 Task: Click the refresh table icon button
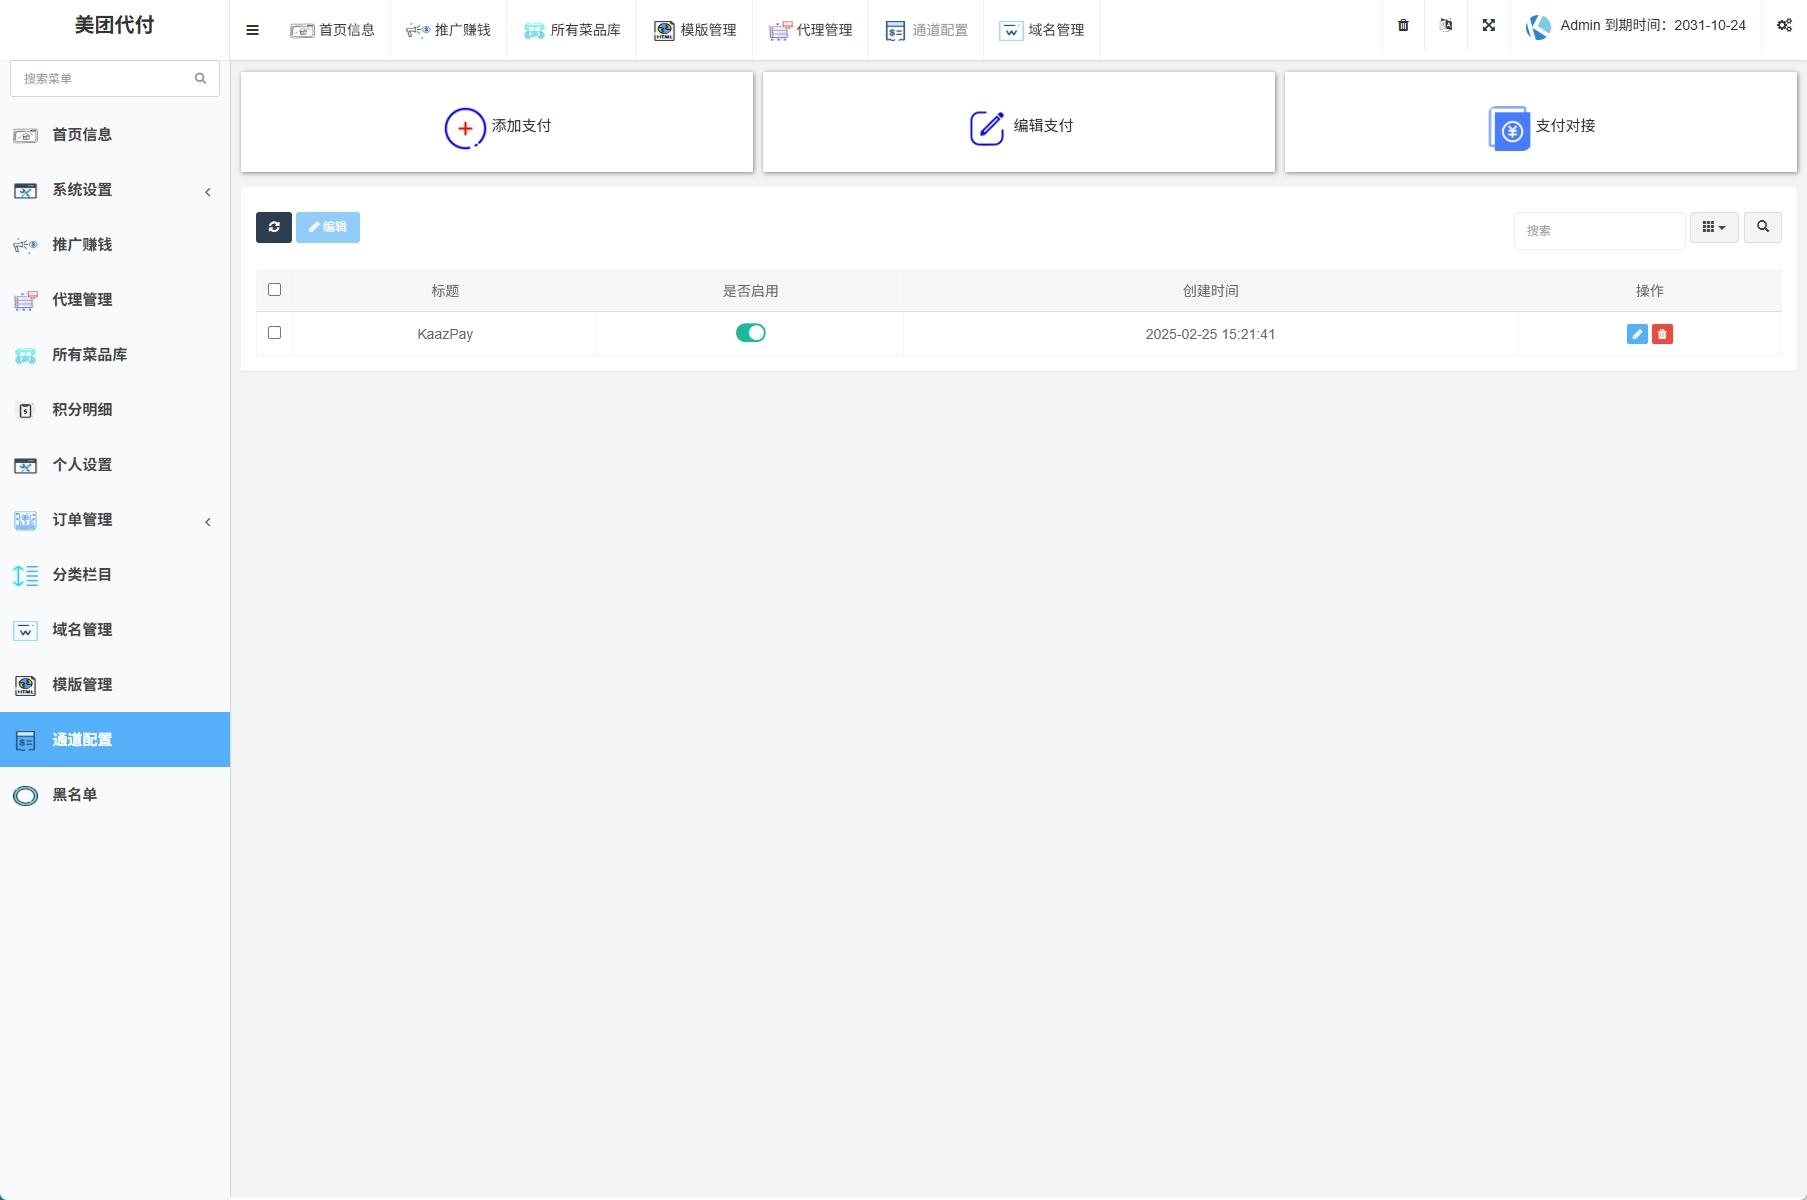[273, 227]
